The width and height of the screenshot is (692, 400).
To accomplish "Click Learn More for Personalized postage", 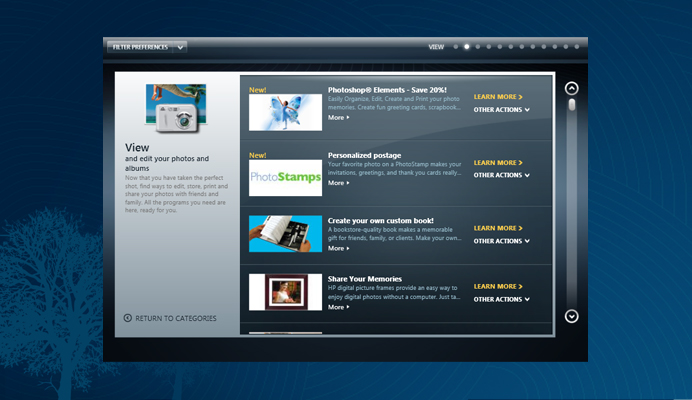I will coord(498,162).
